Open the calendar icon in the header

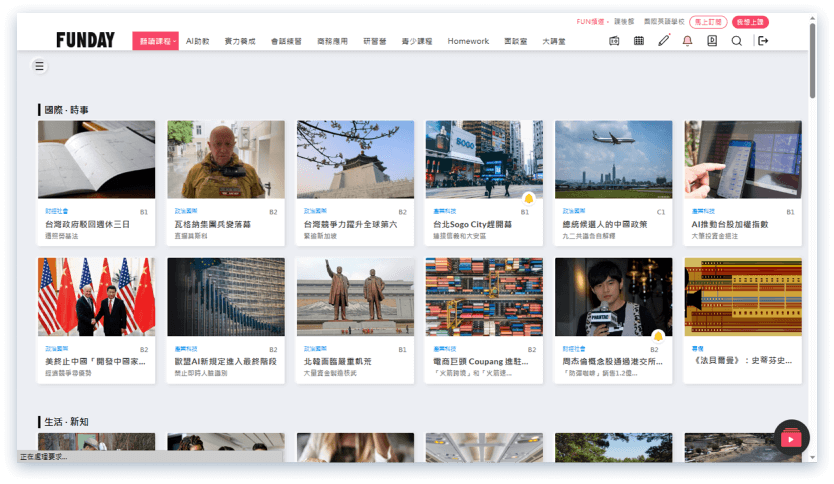pyautogui.click(x=639, y=41)
